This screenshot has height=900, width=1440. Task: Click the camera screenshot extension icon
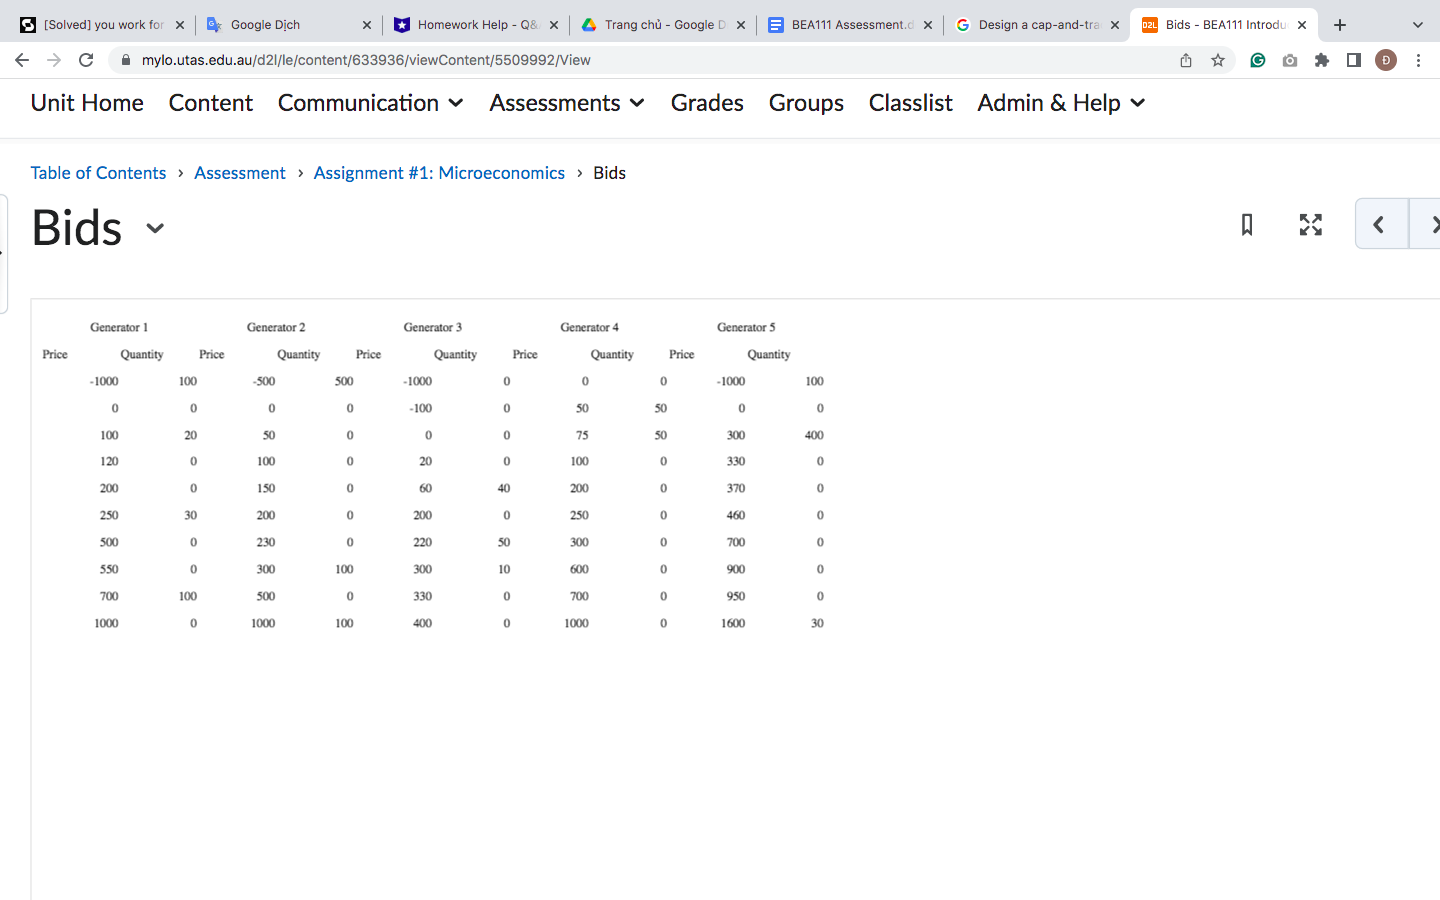pos(1290,60)
